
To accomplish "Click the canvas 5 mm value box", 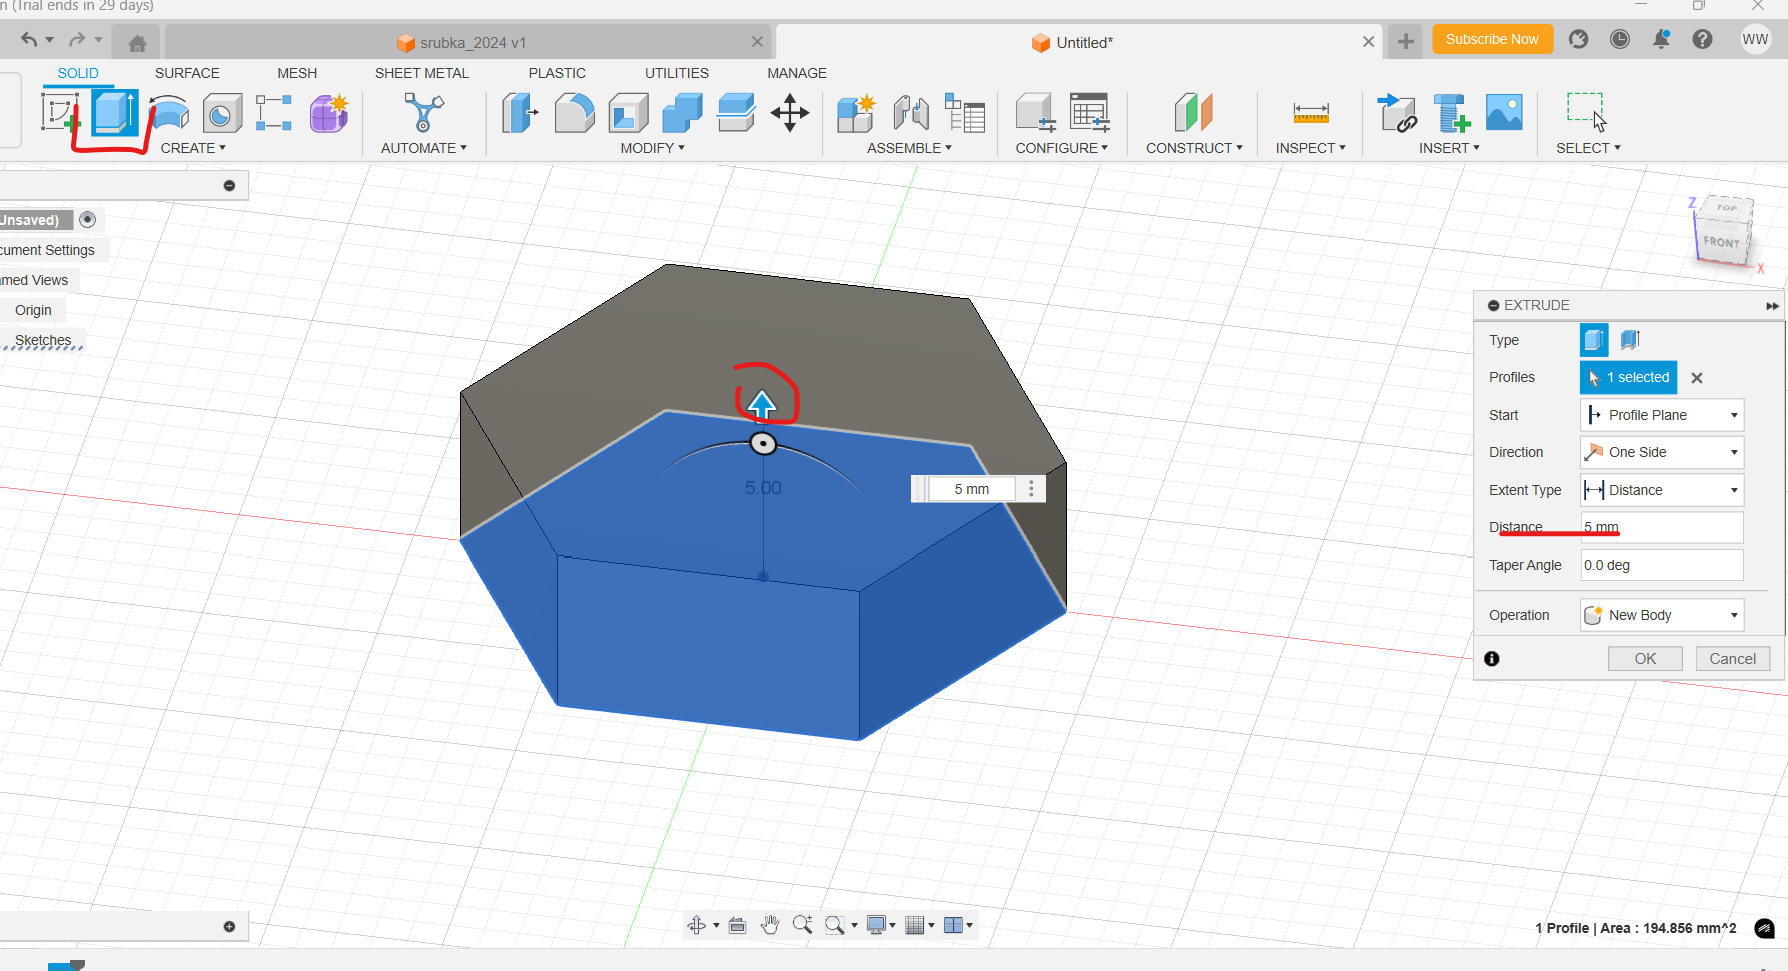I will tap(971, 489).
